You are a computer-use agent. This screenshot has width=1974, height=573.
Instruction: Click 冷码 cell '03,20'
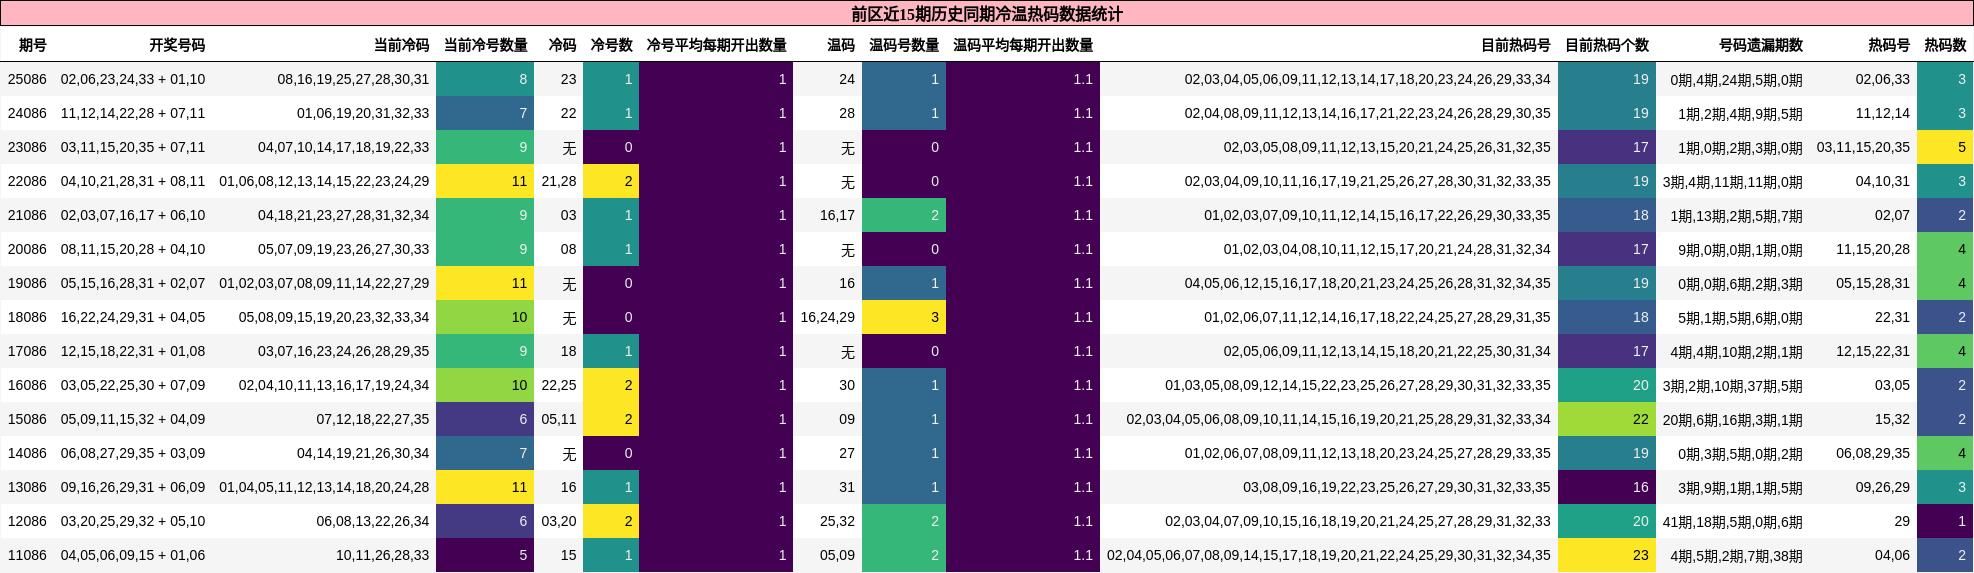559,521
